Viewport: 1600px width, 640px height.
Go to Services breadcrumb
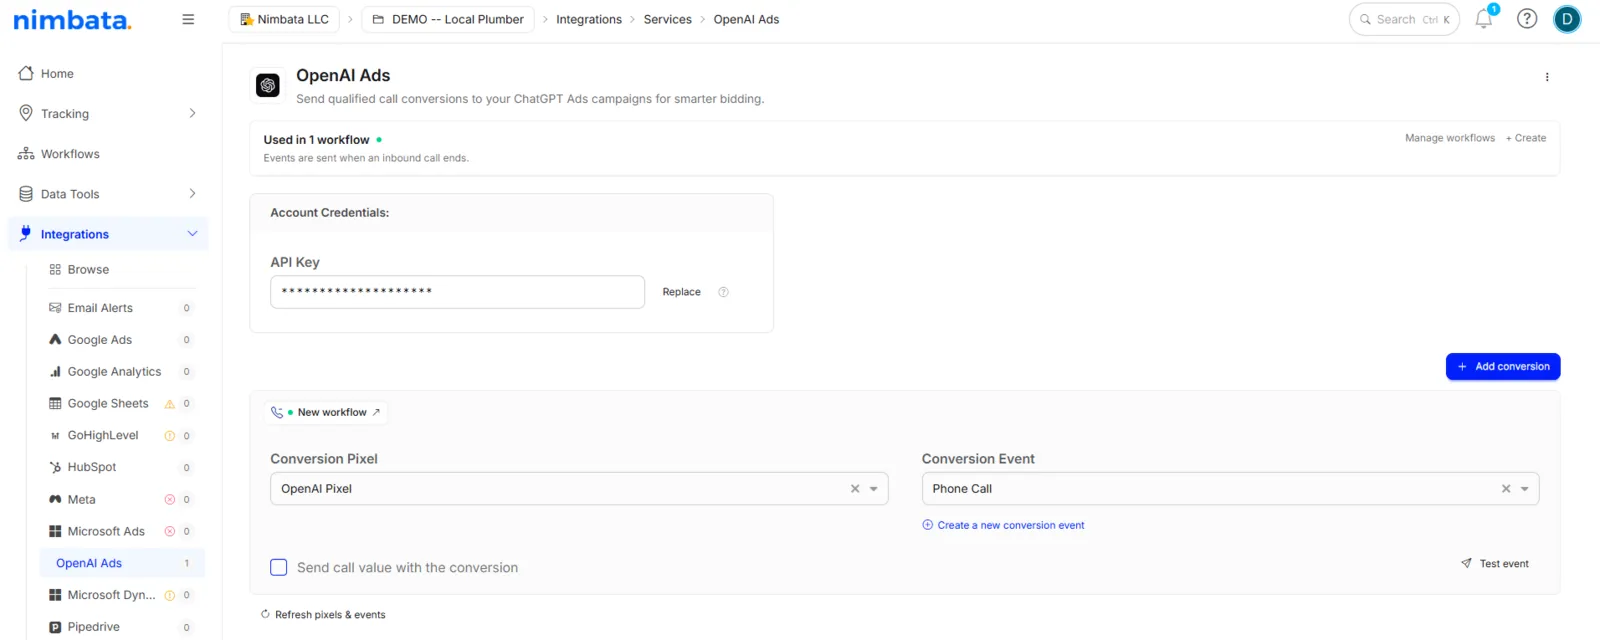668,19
